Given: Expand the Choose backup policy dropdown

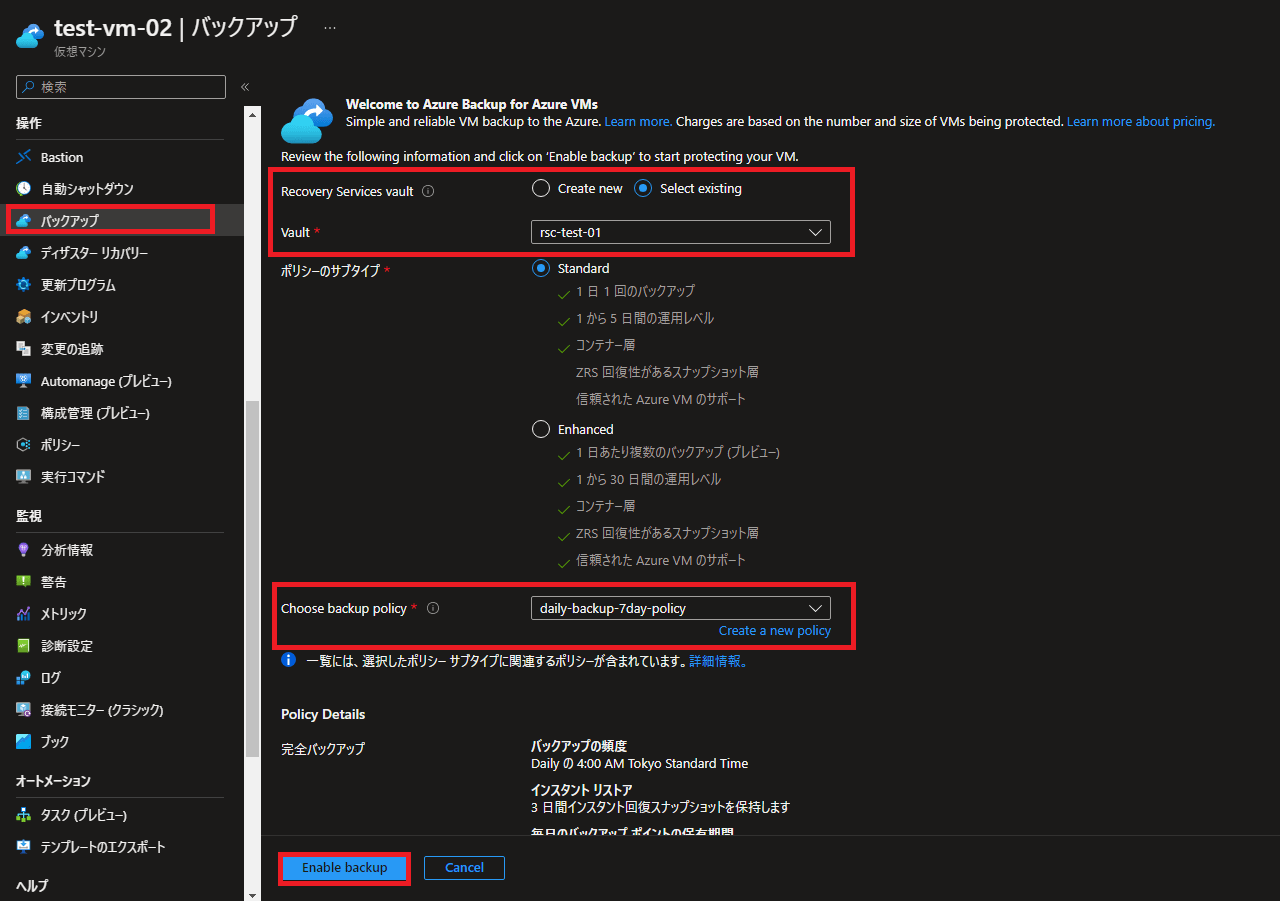Looking at the screenshot, I should click(680, 608).
